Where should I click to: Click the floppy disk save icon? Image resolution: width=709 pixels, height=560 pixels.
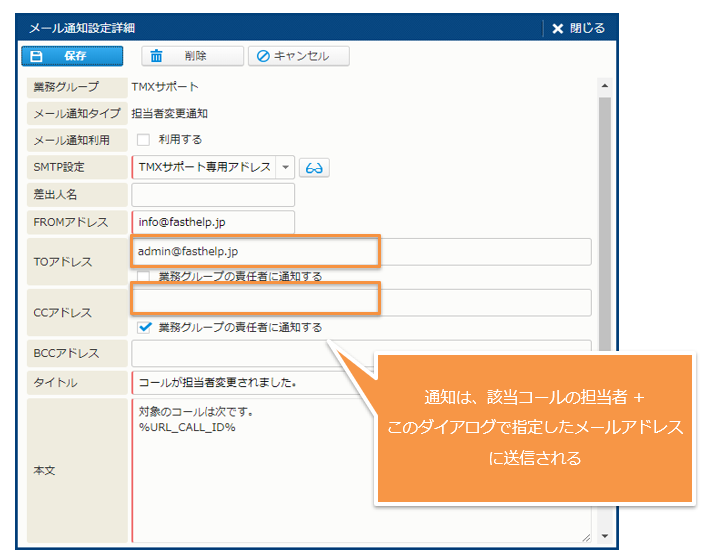click(x=37, y=57)
